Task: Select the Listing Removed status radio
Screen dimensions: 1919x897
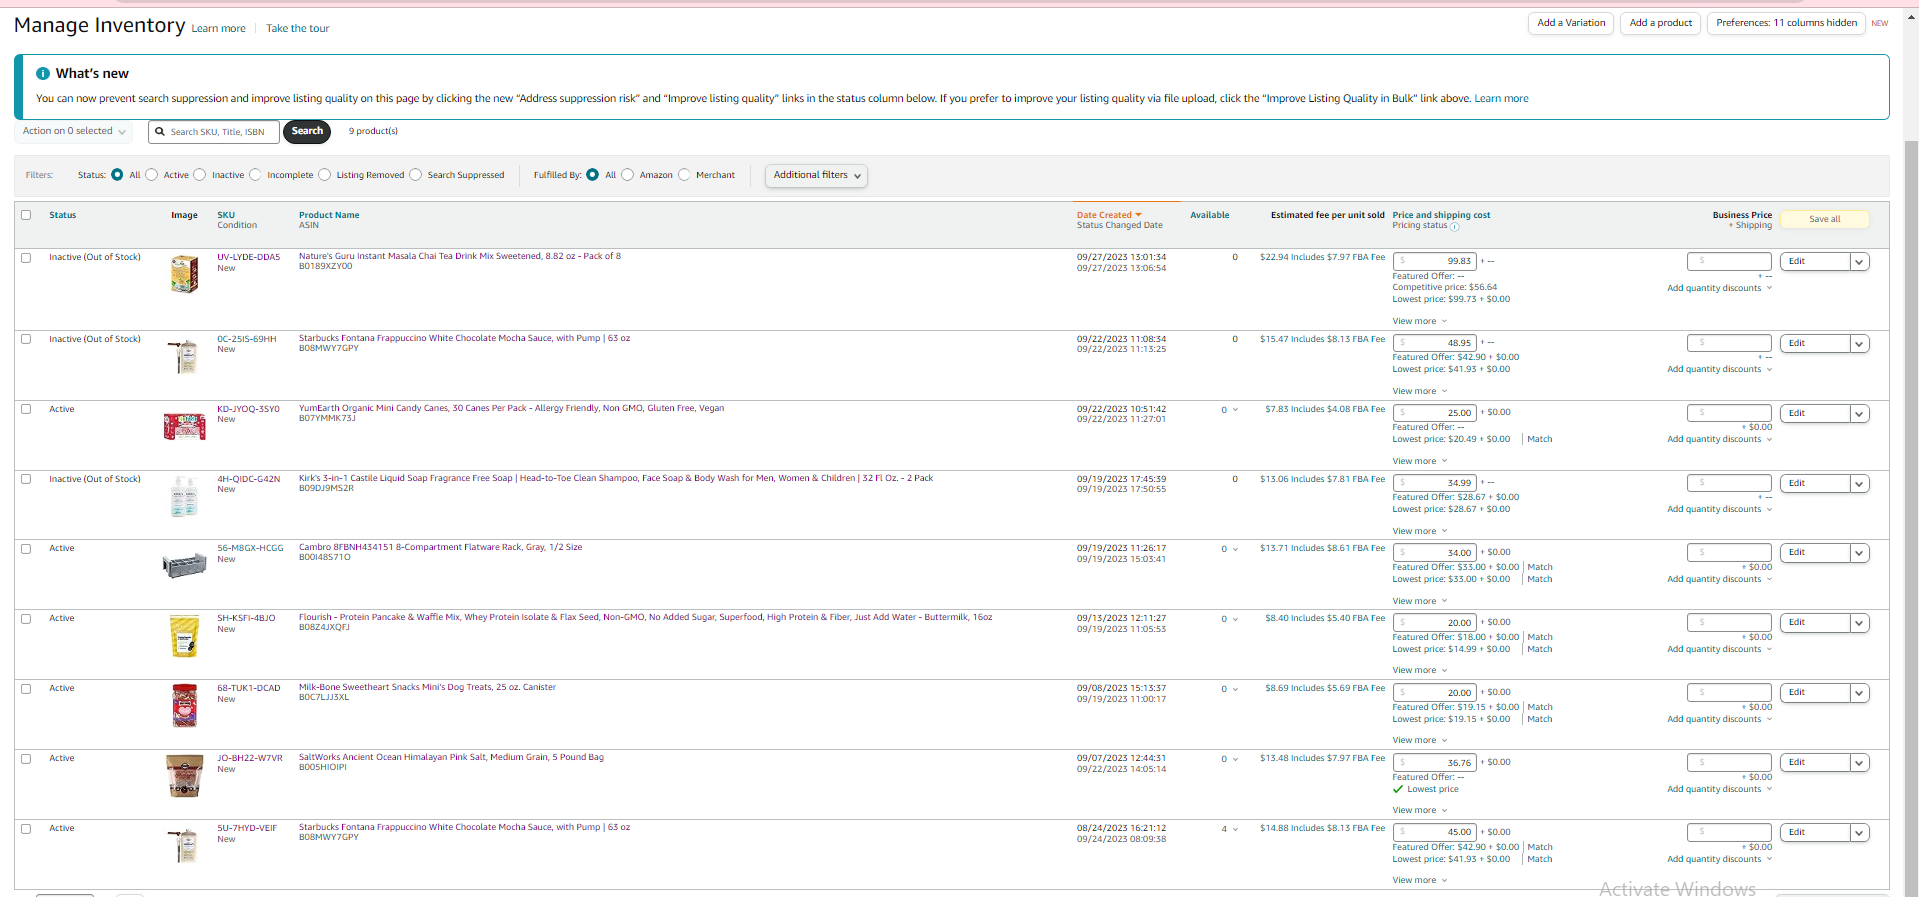Action: pos(325,175)
